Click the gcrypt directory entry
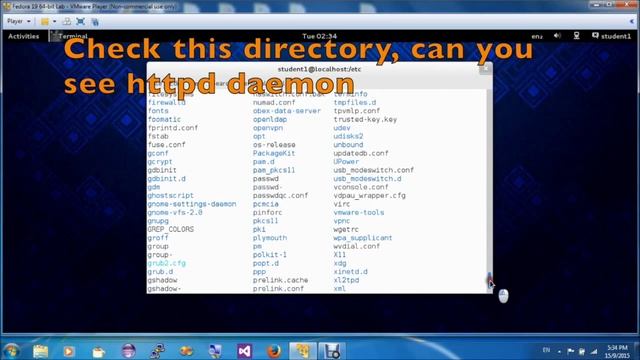Image resolution: width=640 pixels, height=360 pixels. tap(160, 162)
